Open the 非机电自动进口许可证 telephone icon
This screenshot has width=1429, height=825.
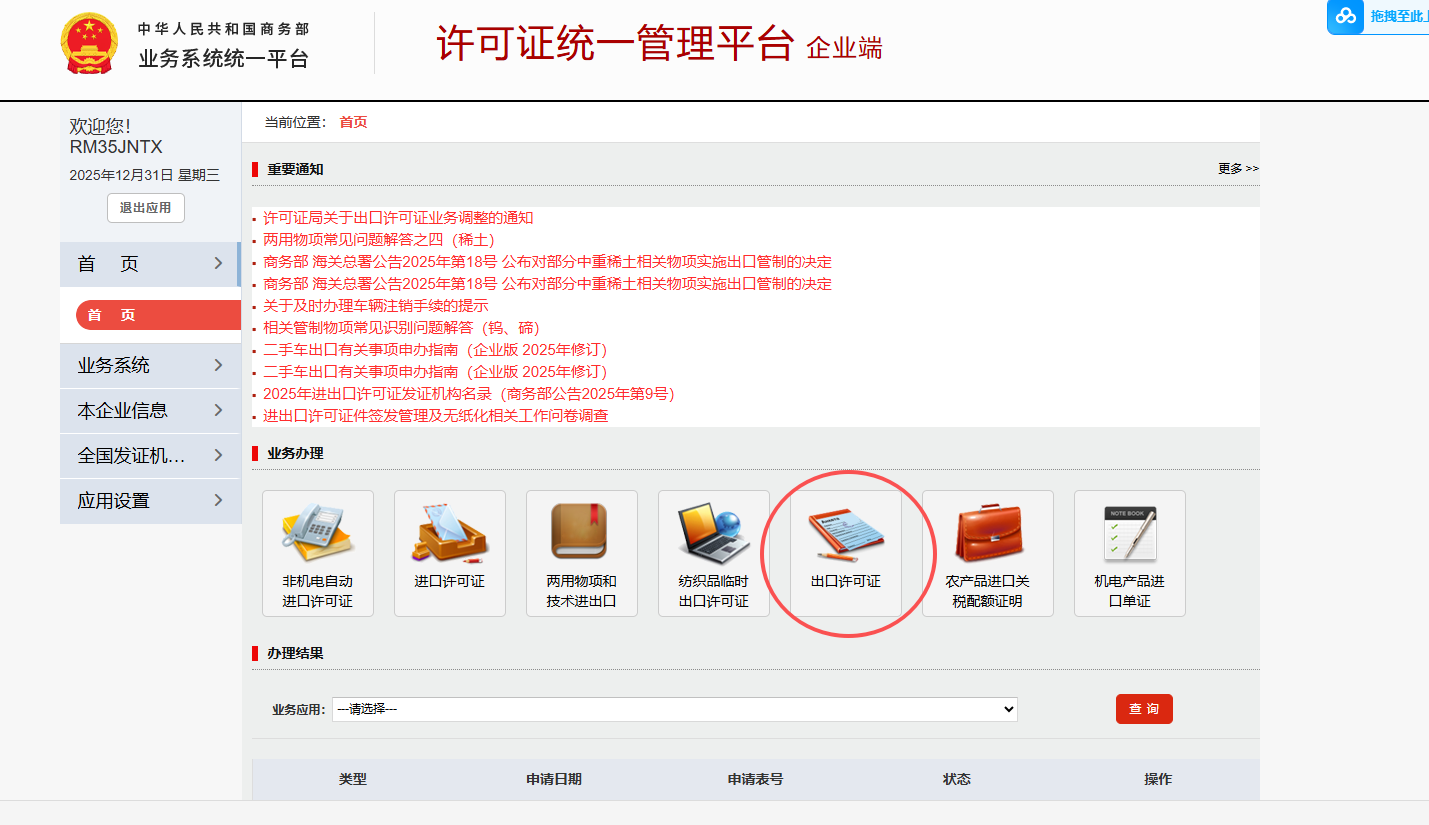[317, 533]
